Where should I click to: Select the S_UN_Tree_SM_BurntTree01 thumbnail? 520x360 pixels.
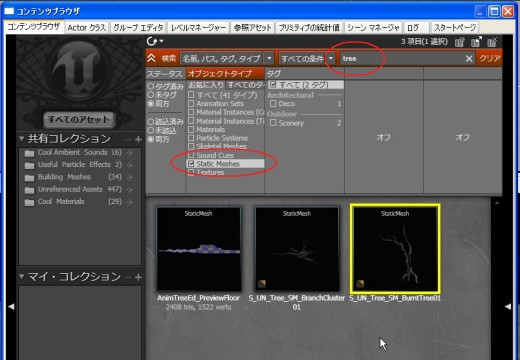pos(395,249)
